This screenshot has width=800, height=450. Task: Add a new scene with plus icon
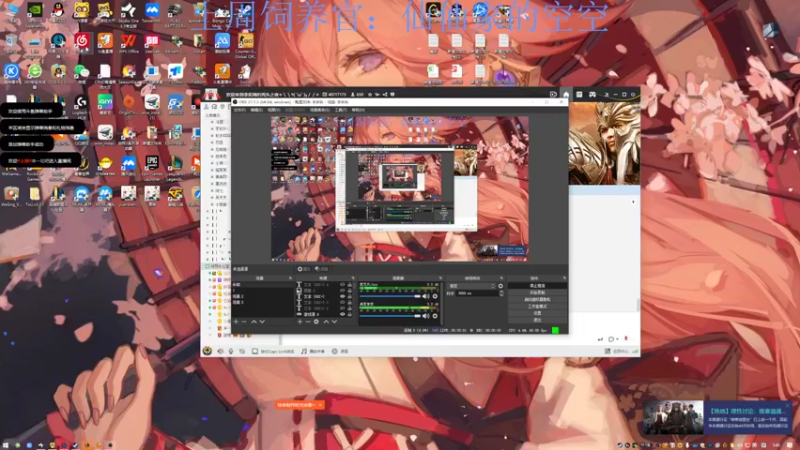[x=236, y=322]
